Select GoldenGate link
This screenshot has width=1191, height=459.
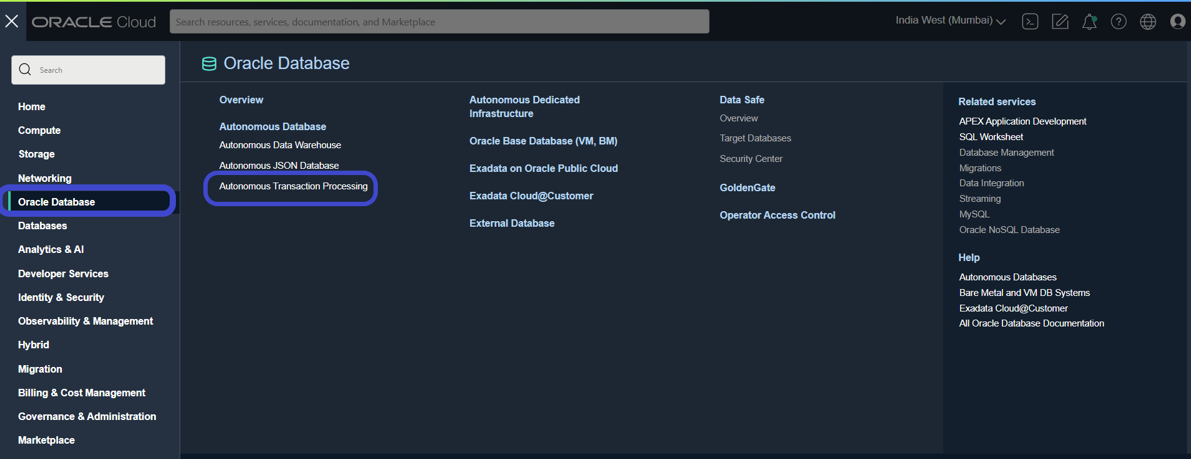(x=747, y=188)
